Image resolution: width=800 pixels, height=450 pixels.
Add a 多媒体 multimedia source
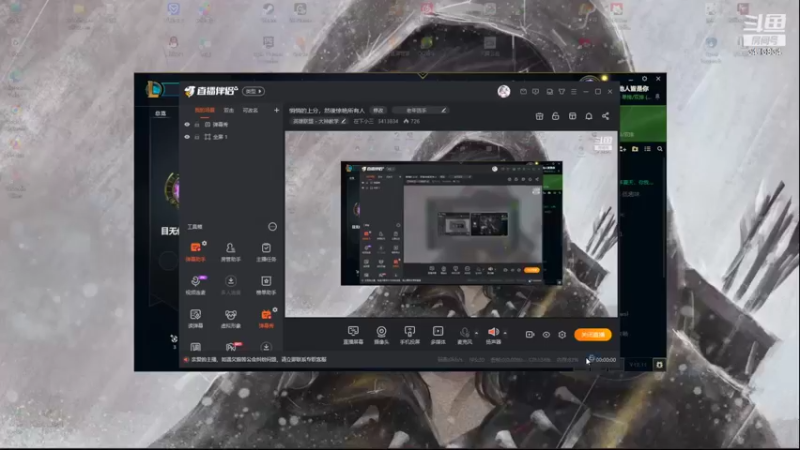[438, 335]
